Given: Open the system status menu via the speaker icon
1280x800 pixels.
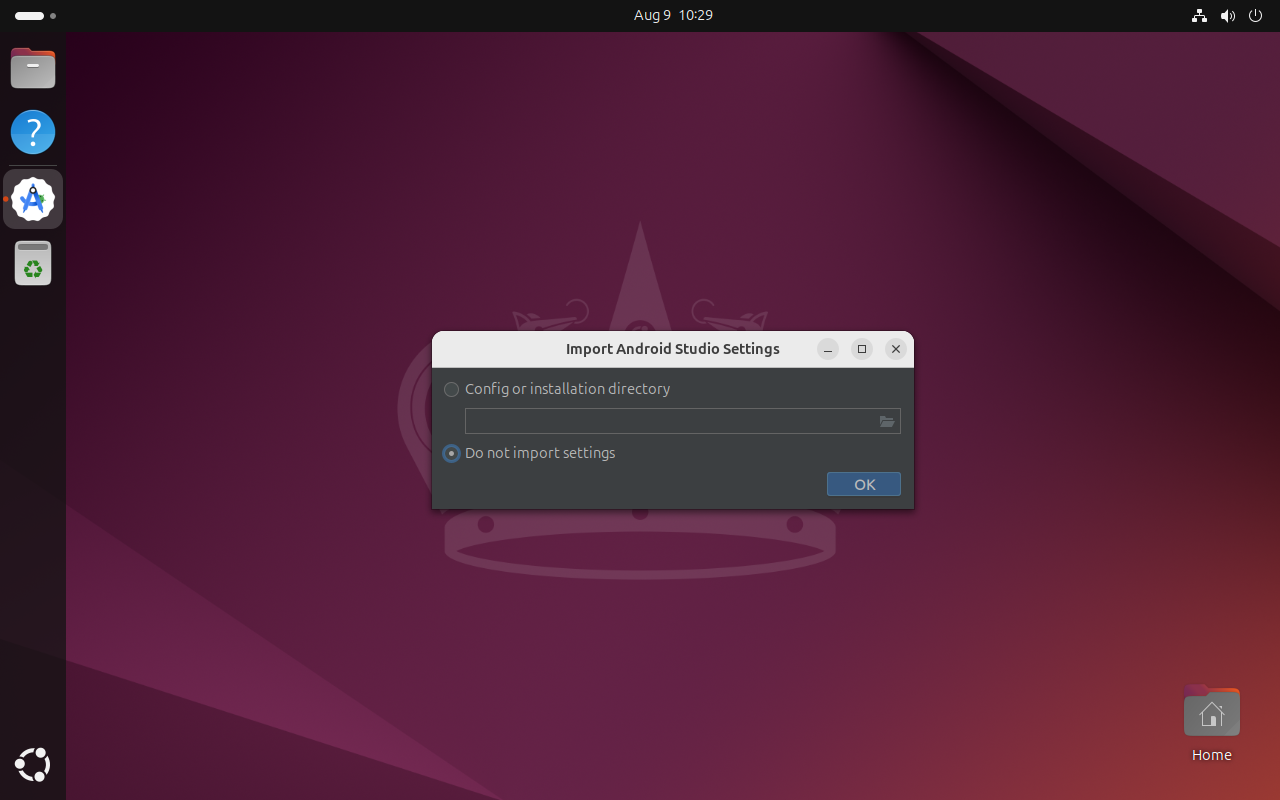Looking at the screenshot, I should point(1228,16).
